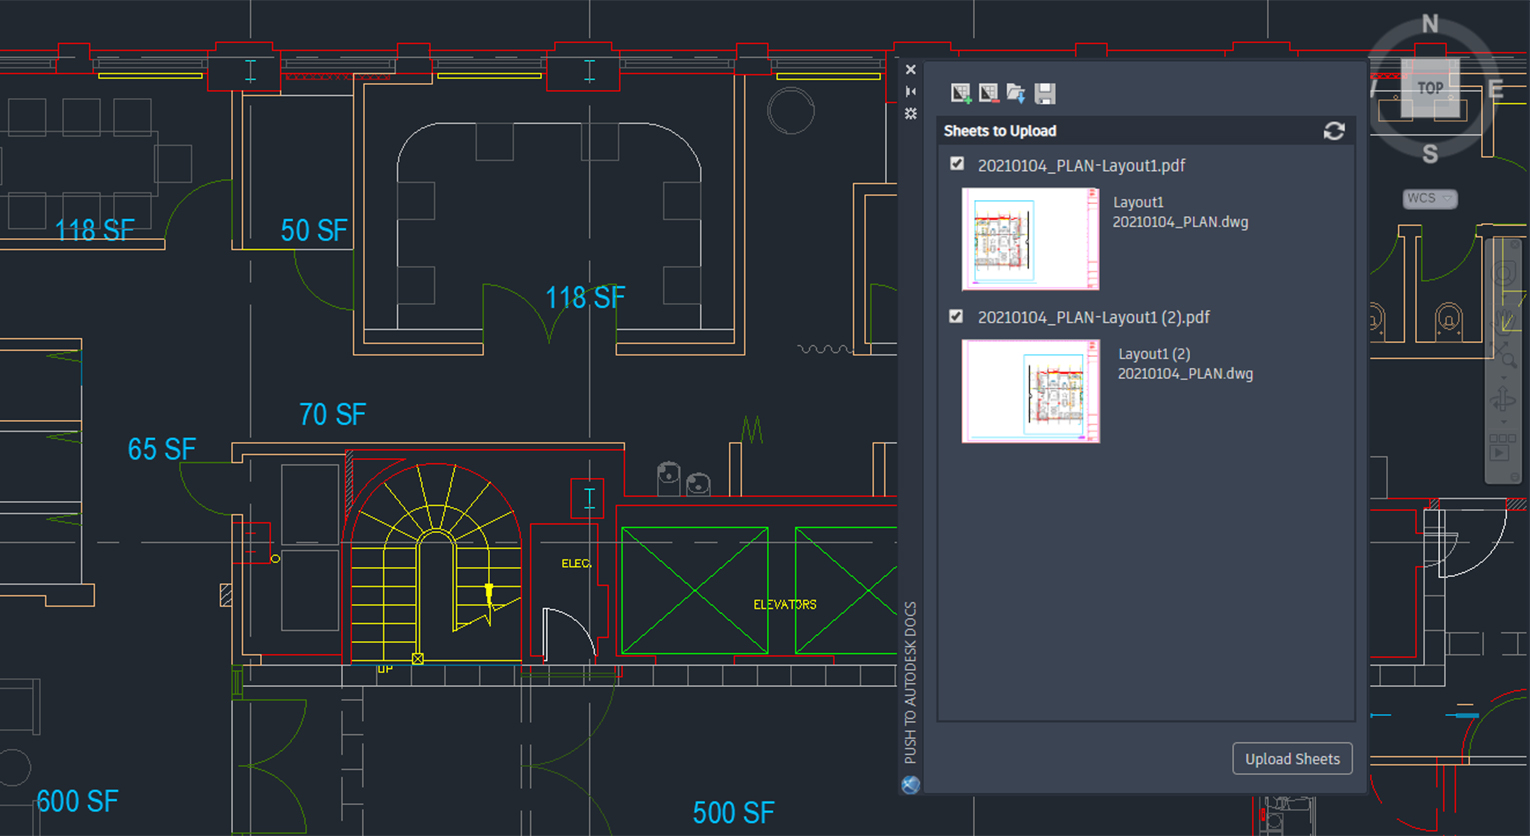This screenshot has width=1530, height=836.
Task: Click the TOP face of ViewCube
Action: click(x=1430, y=88)
